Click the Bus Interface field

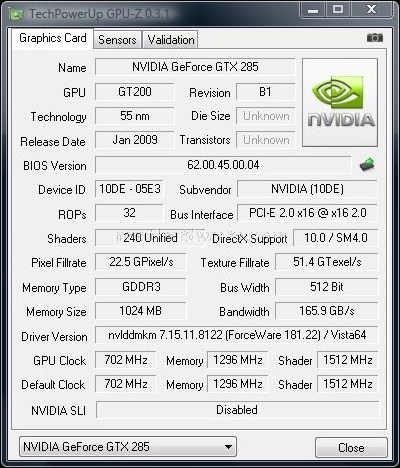click(x=307, y=213)
